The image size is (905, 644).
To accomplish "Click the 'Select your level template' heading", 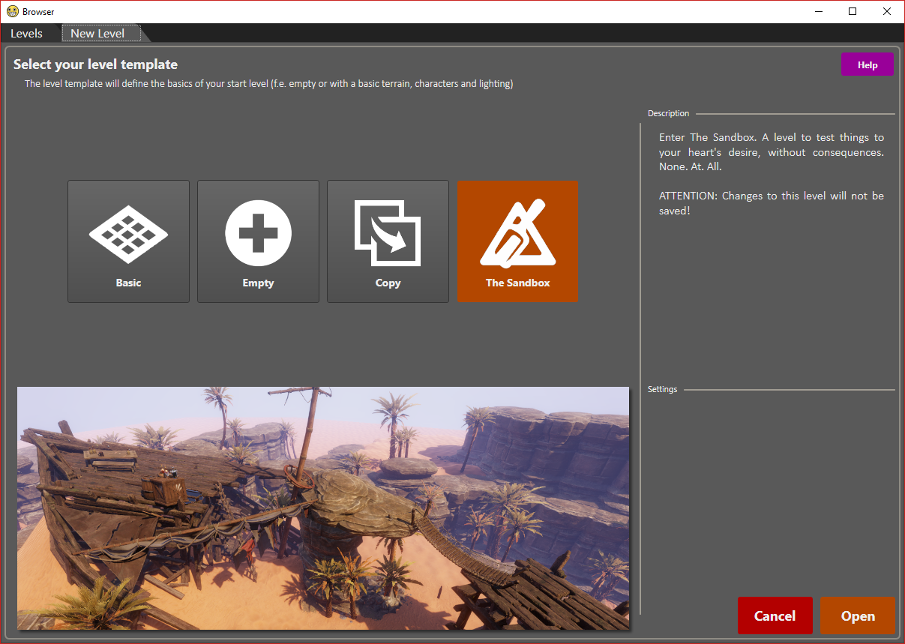I will [95, 65].
